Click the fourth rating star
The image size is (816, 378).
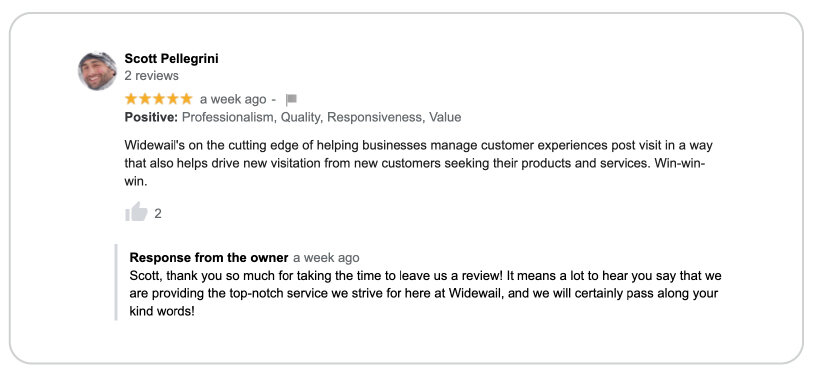tap(172, 99)
